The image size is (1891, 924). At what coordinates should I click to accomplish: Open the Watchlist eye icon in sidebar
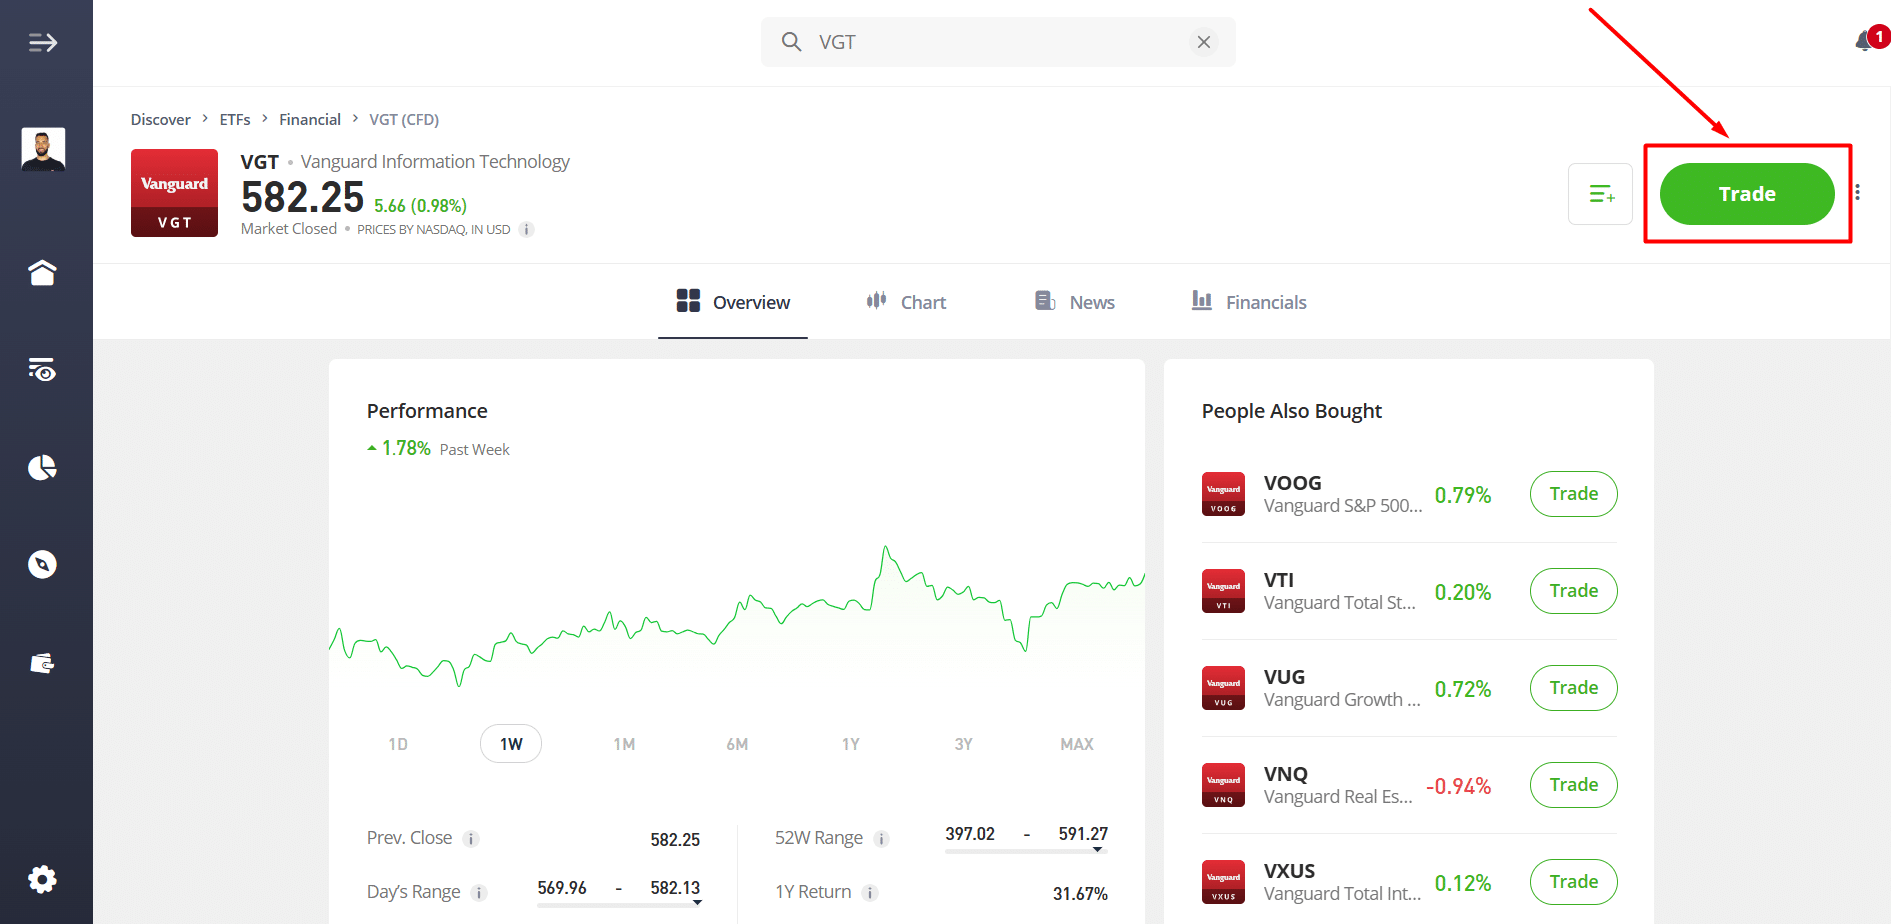(42, 369)
